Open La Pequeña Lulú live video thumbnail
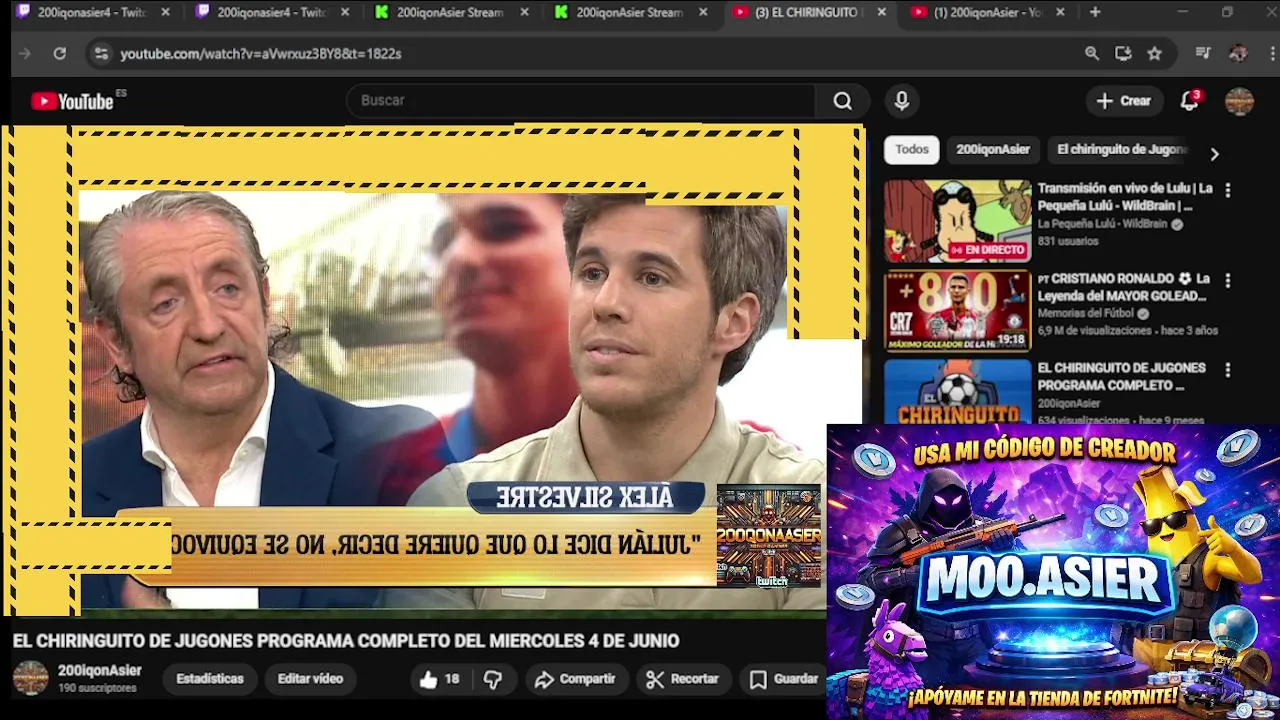Screen dimensions: 1280x720 (957, 221)
